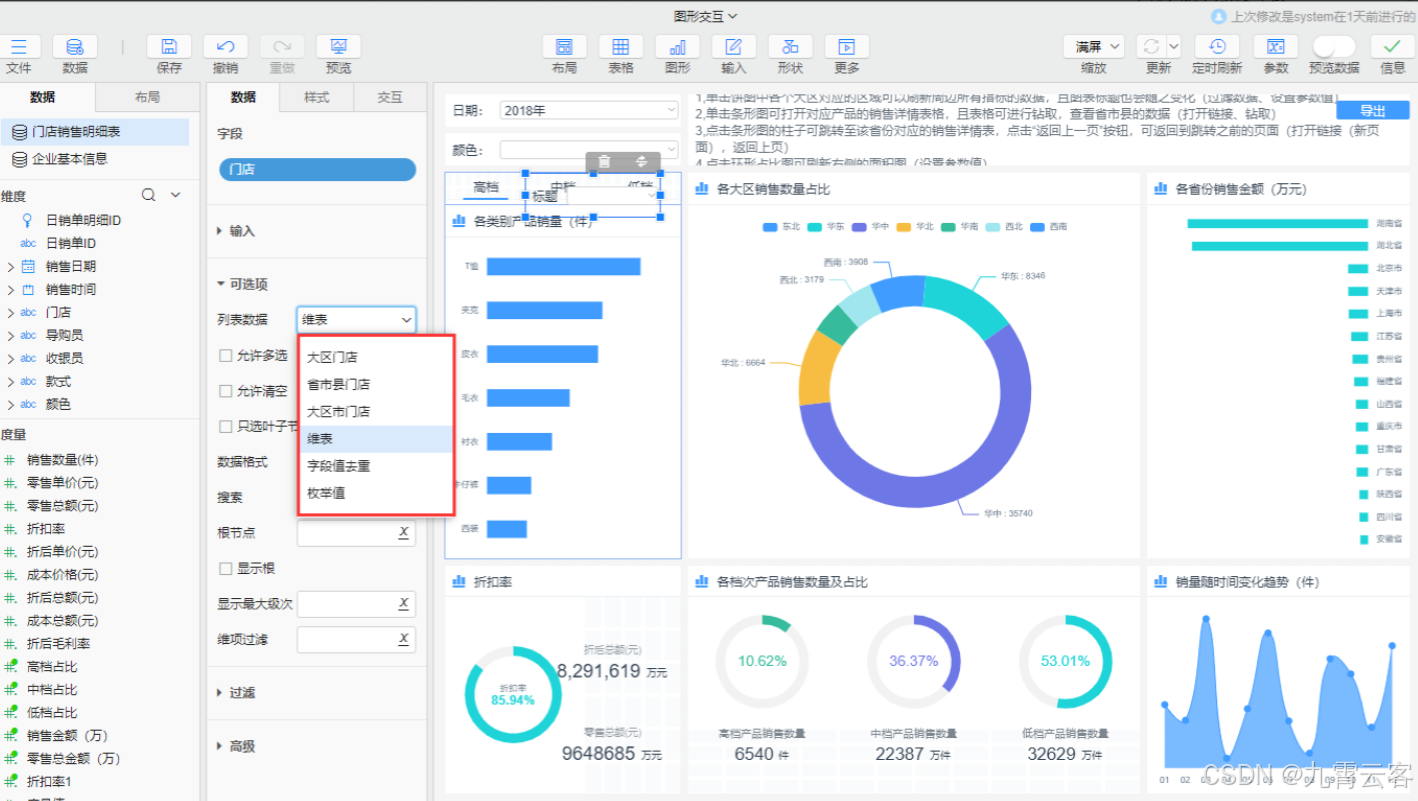Open the 日期 2018年 dropdown
This screenshot has height=801, width=1418.
589,111
